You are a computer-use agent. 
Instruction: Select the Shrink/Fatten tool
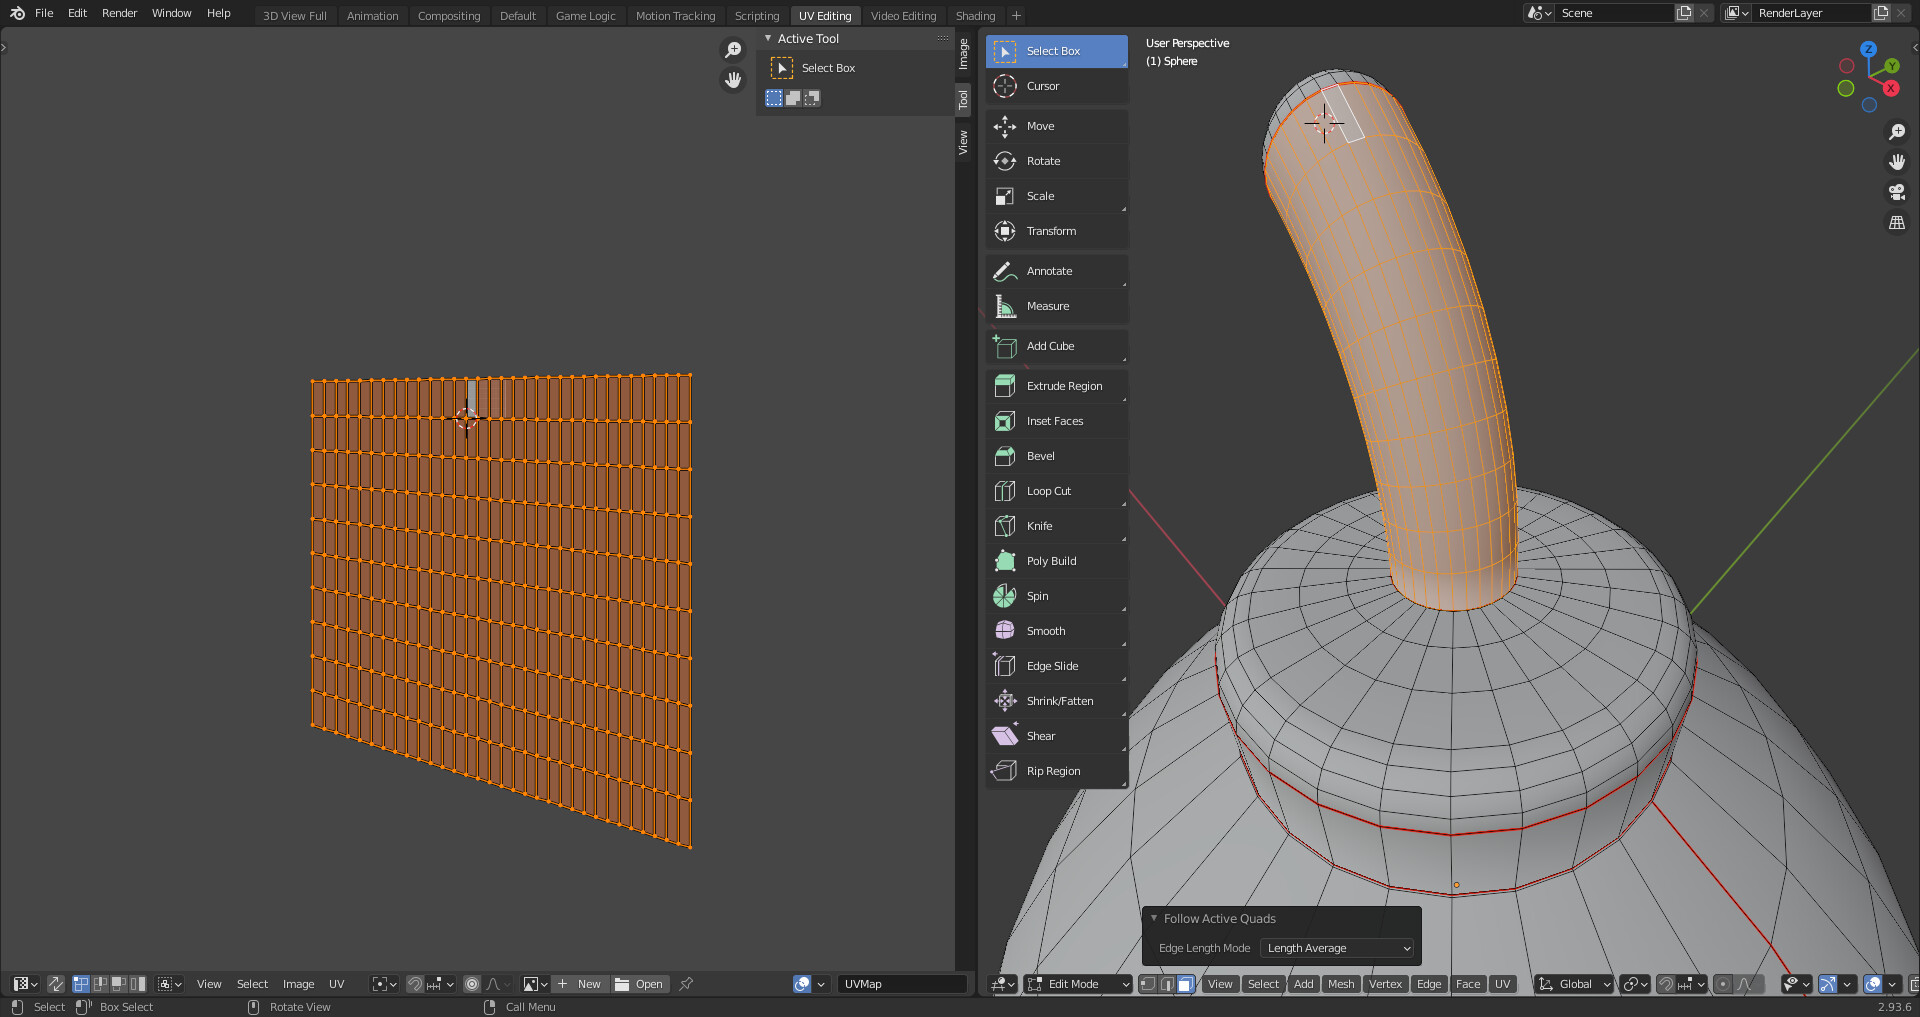[x=1056, y=701]
